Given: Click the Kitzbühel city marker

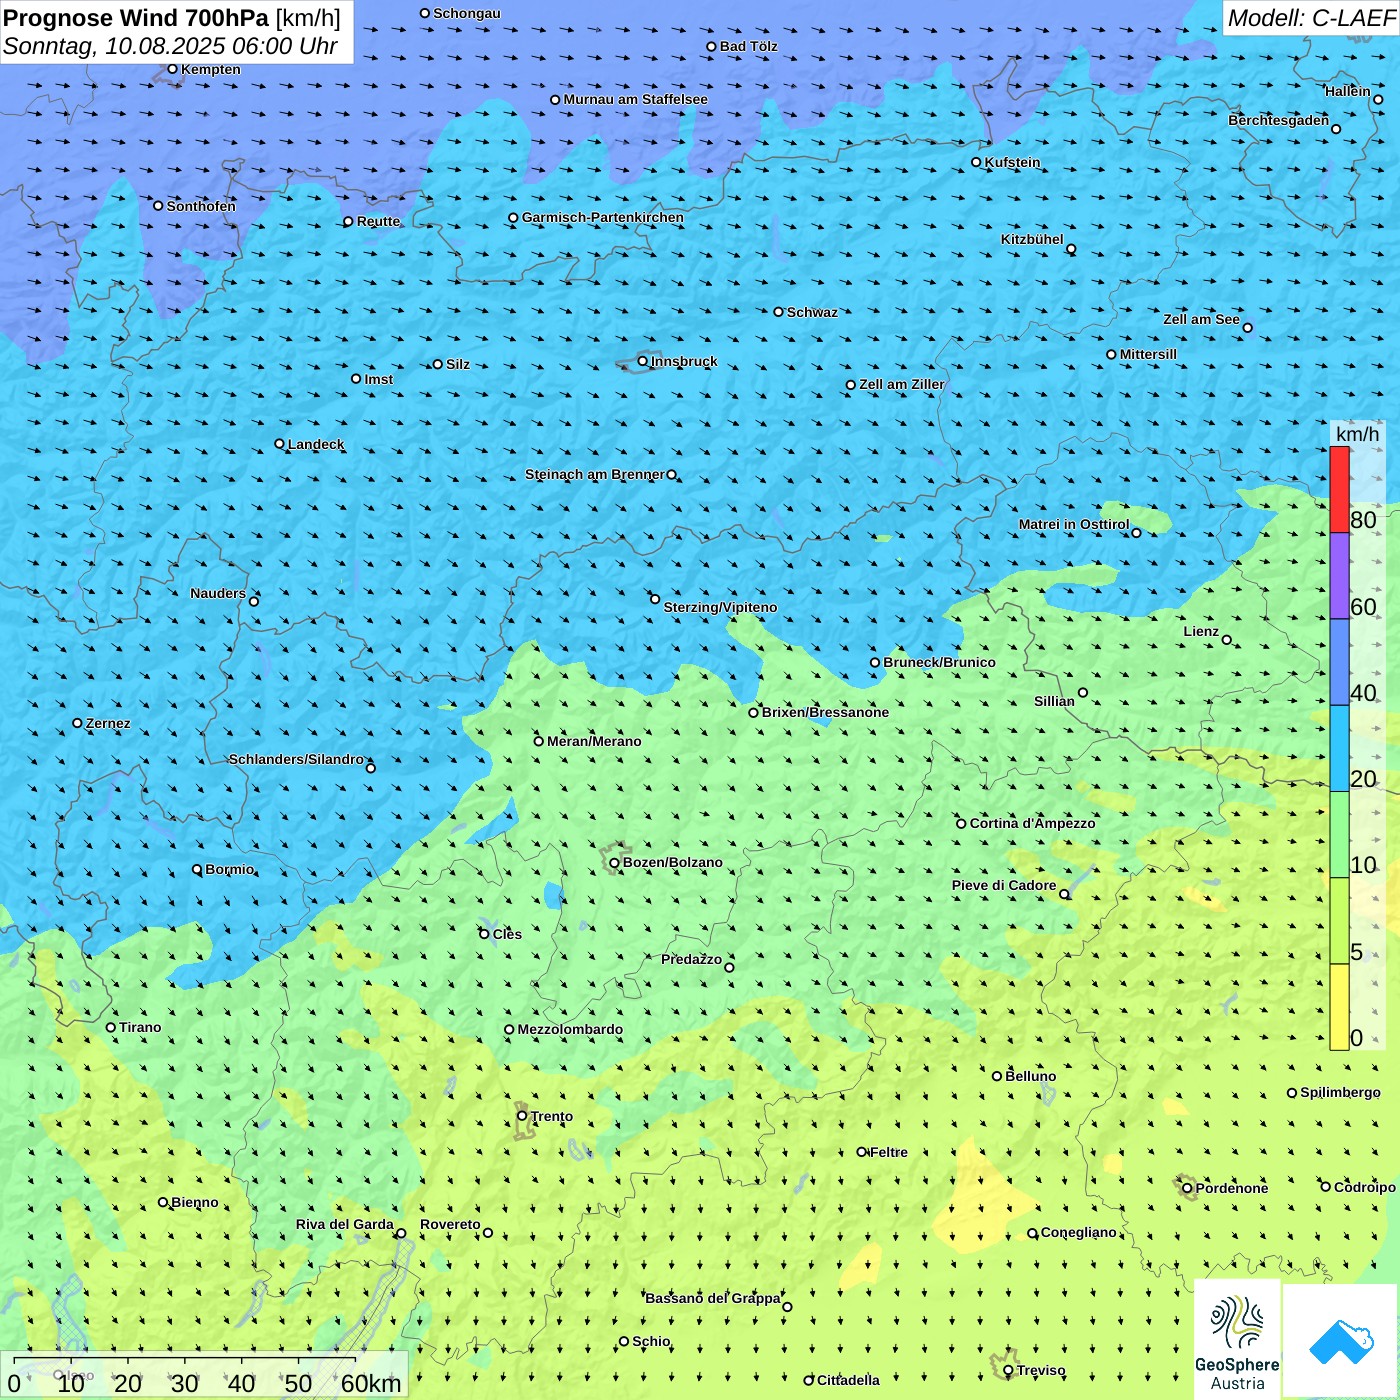Looking at the screenshot, I should click(x=1071, y=249).
